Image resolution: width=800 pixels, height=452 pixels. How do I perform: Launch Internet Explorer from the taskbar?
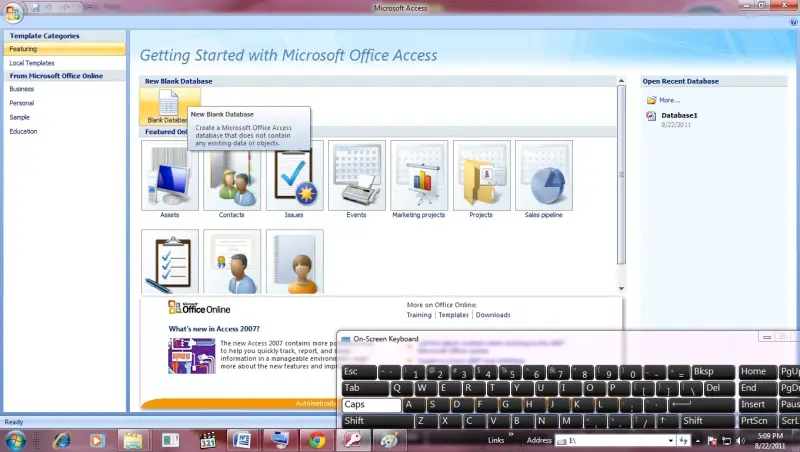pos(62,440)
